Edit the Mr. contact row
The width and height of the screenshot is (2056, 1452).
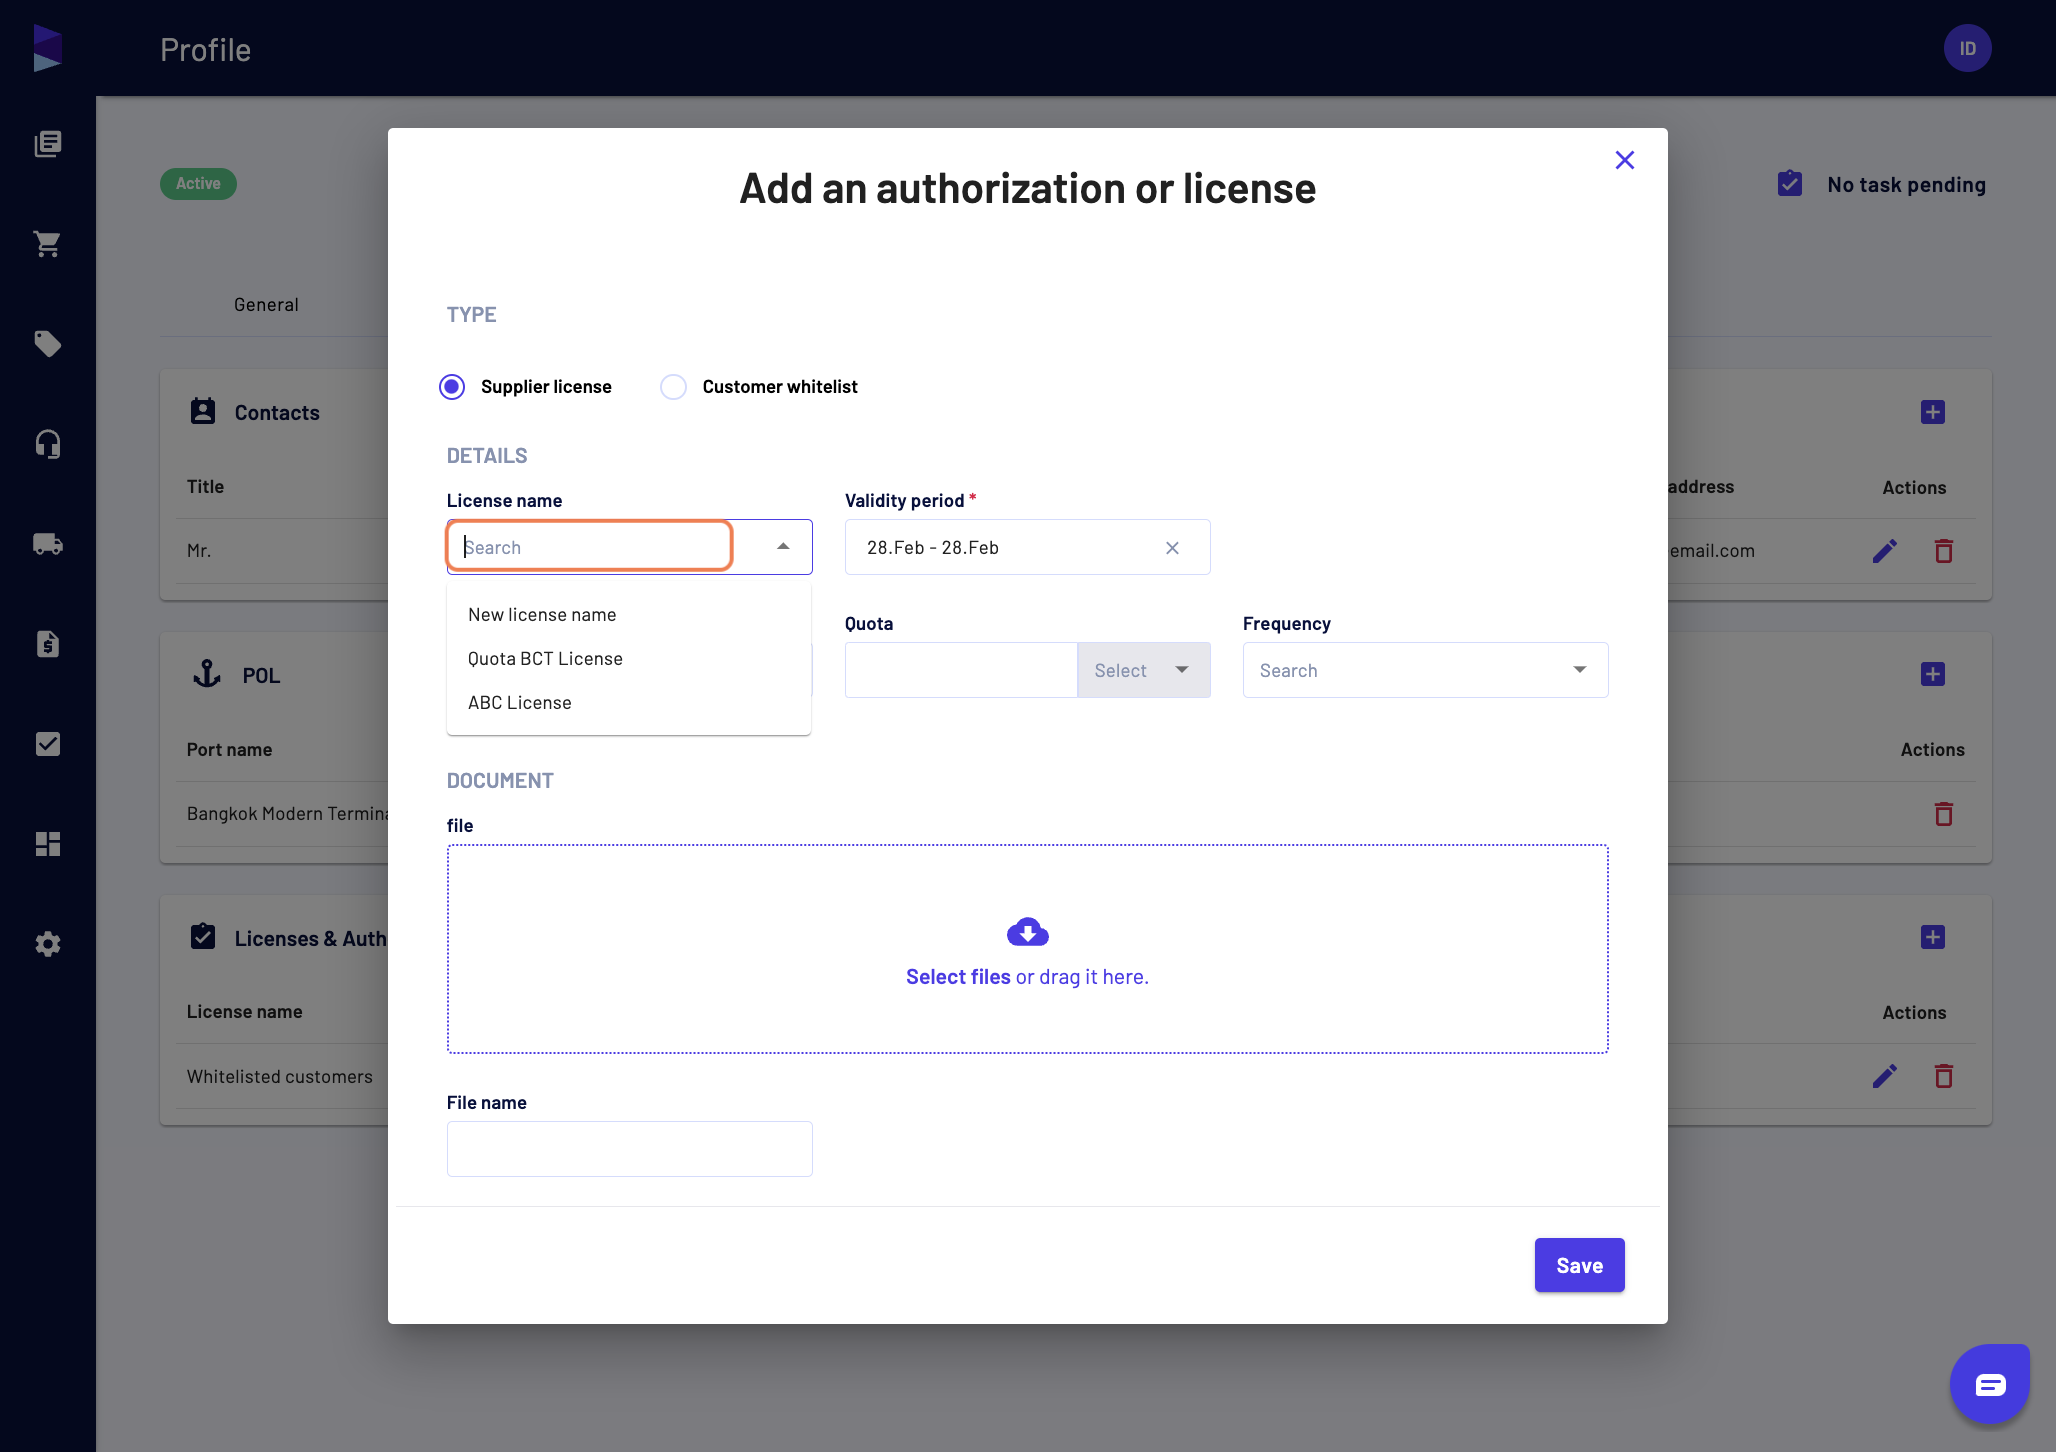1885,551
